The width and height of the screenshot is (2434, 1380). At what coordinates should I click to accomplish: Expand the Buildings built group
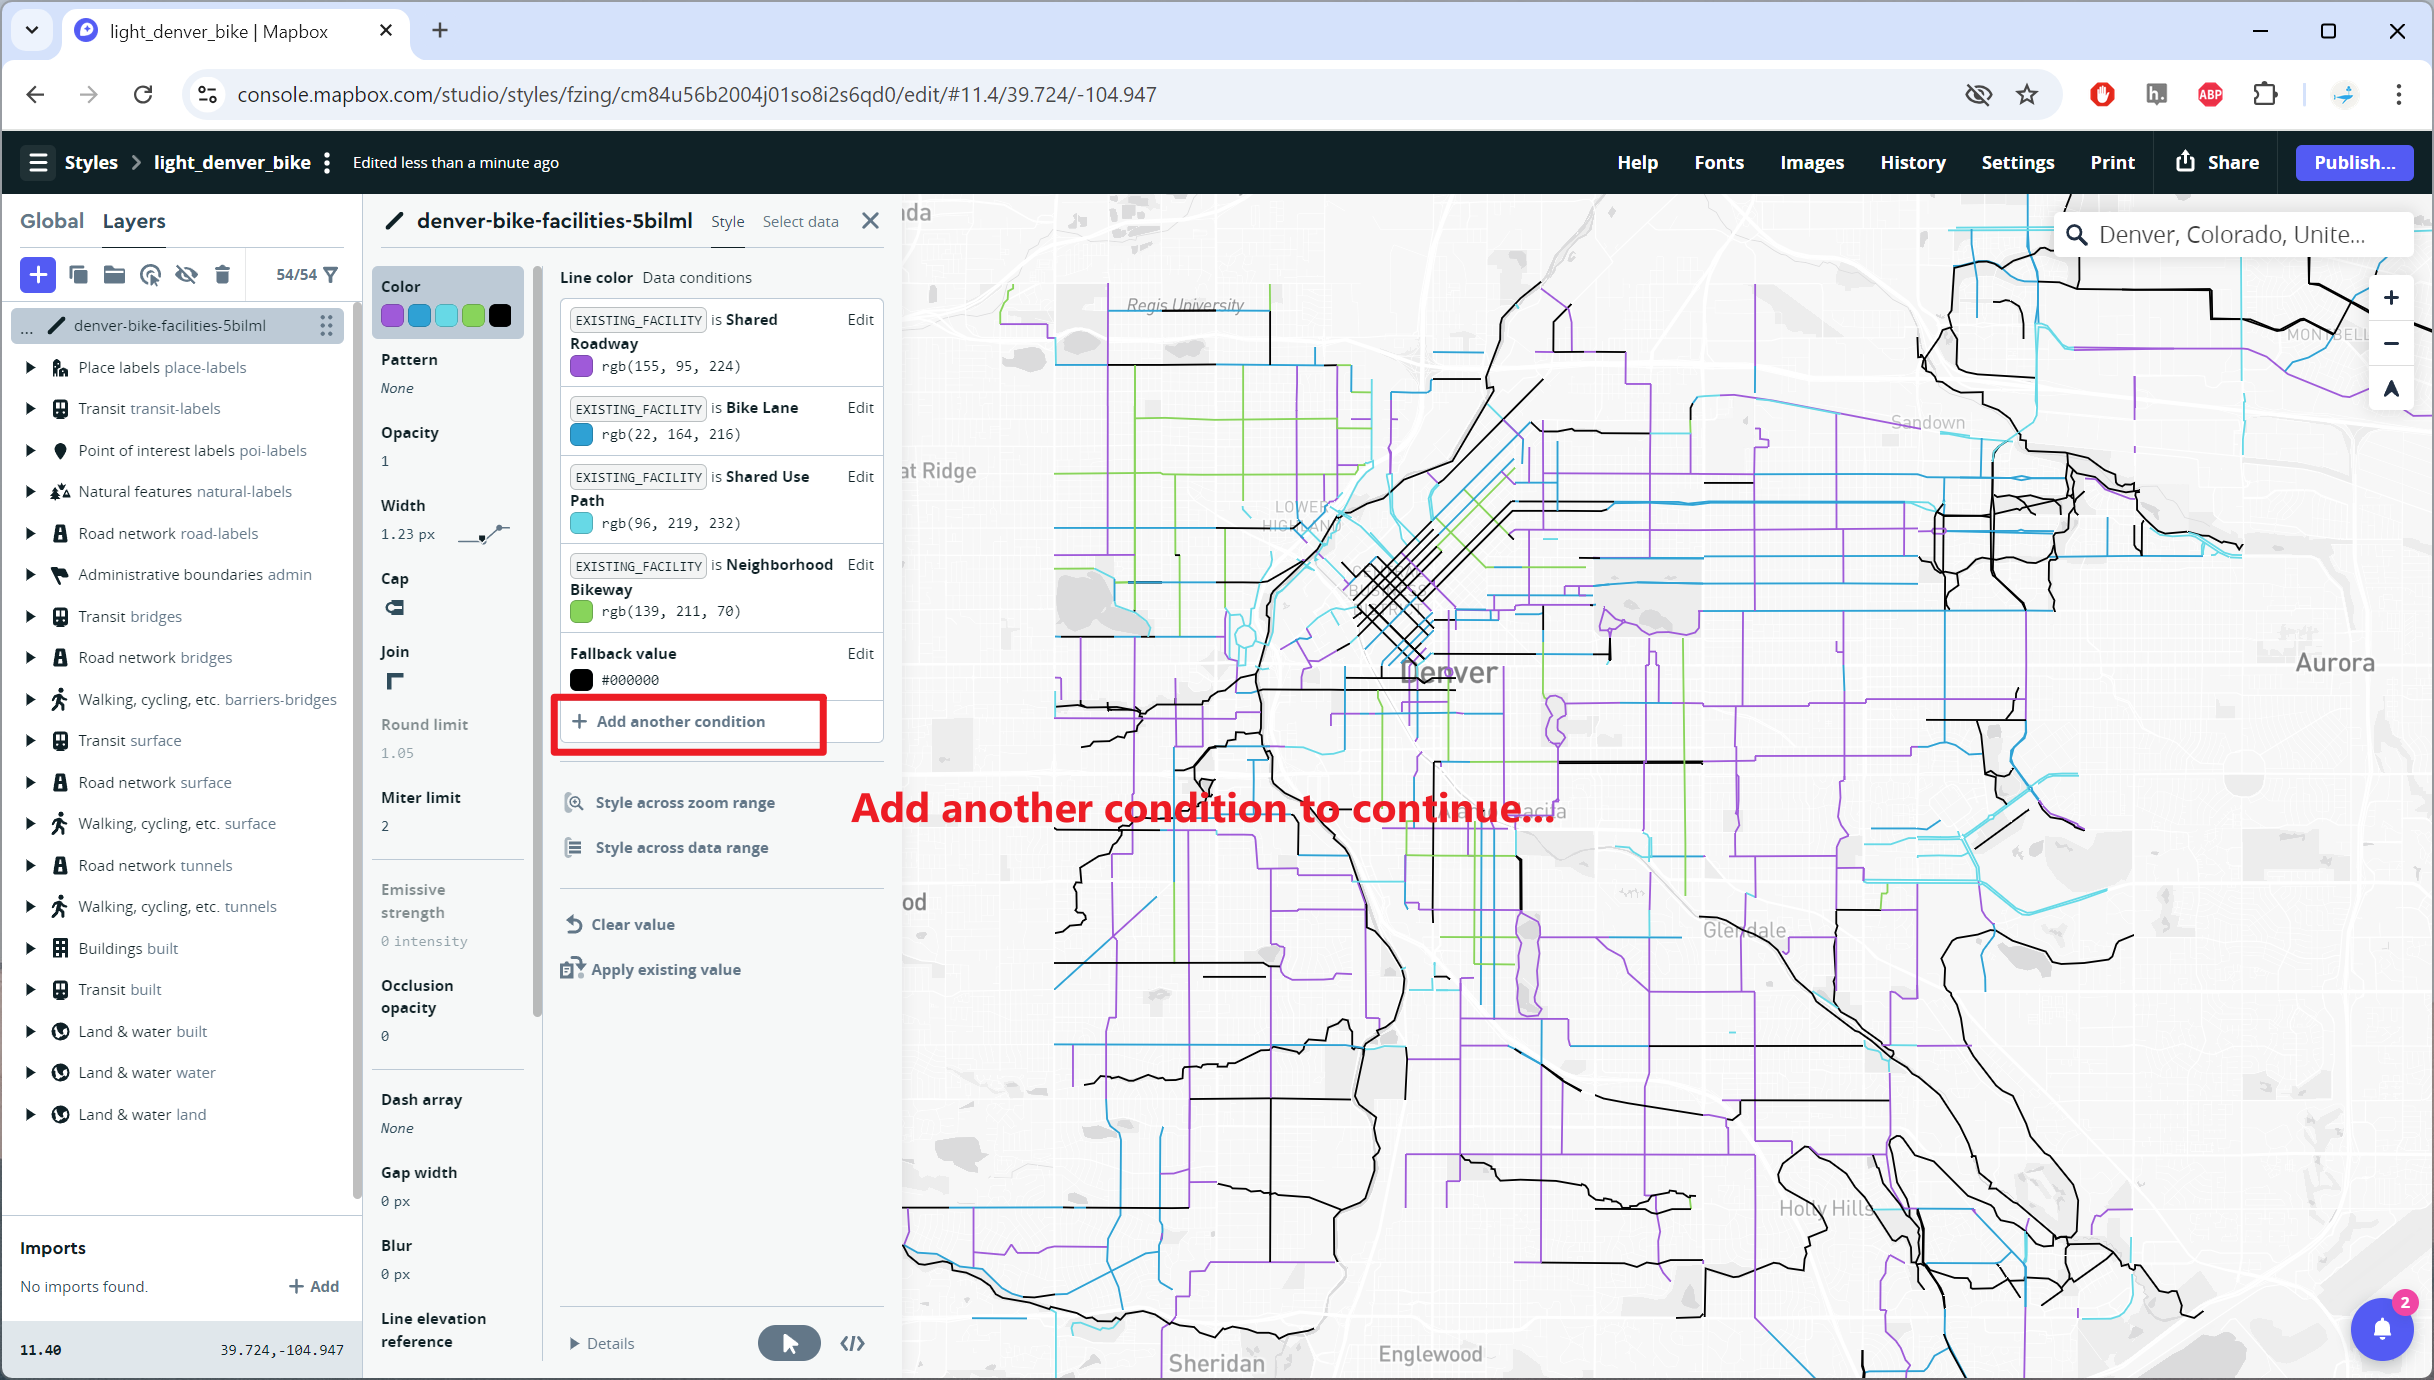coord(30,948)
